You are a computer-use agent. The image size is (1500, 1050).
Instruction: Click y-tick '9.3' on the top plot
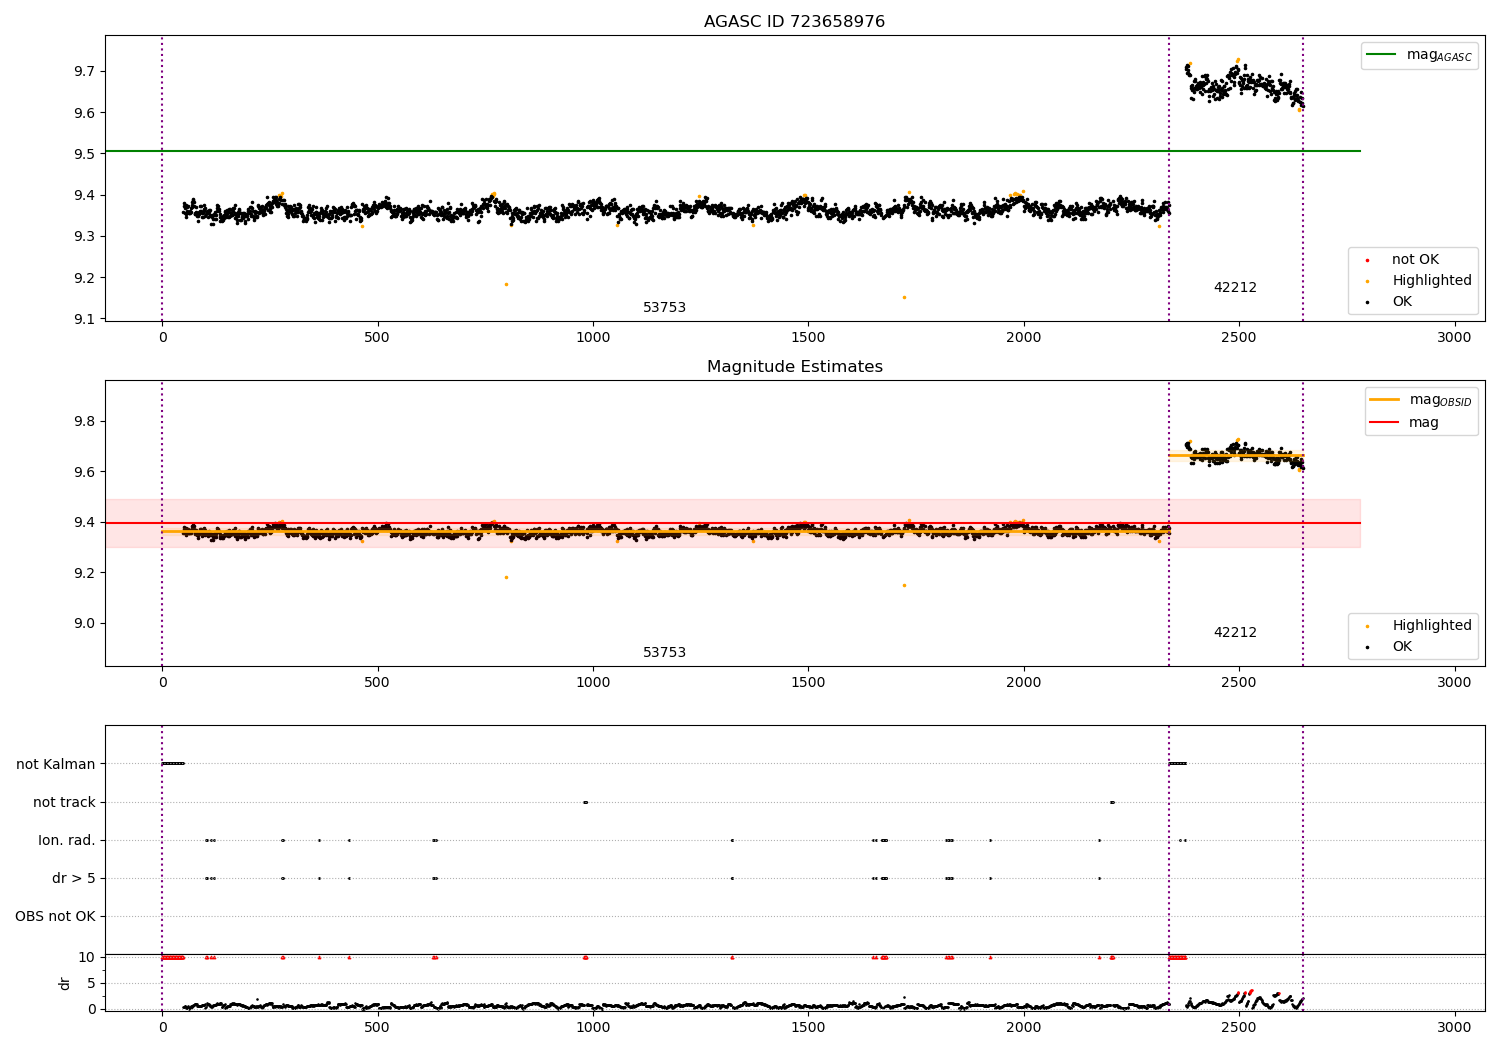(x=84, y=237)
